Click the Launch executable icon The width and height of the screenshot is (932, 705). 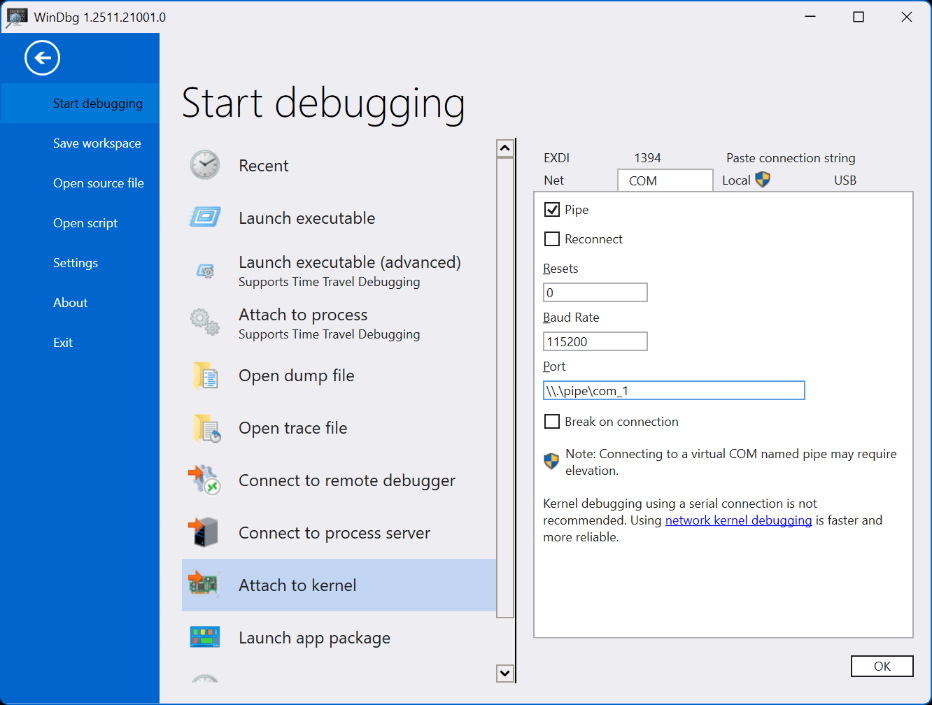point(205,218)
